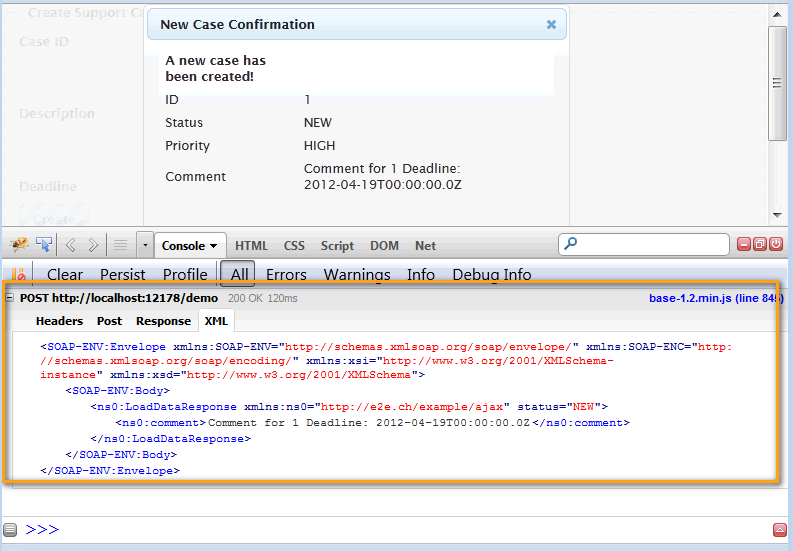The width and height of the screenshot is (793, 551).
Task: Click the break on errors icon
Action: (x=19, y=275)
